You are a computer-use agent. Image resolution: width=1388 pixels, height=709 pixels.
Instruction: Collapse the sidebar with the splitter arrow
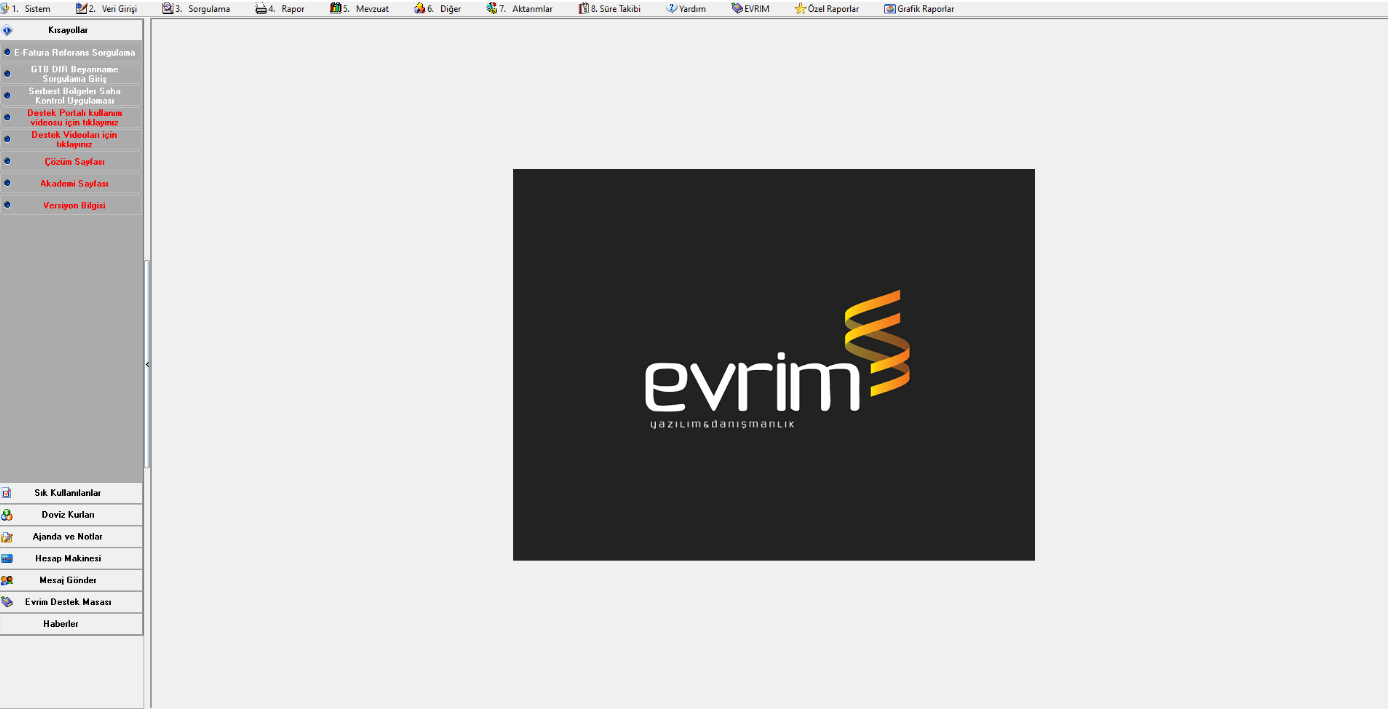tap(148, 365)
